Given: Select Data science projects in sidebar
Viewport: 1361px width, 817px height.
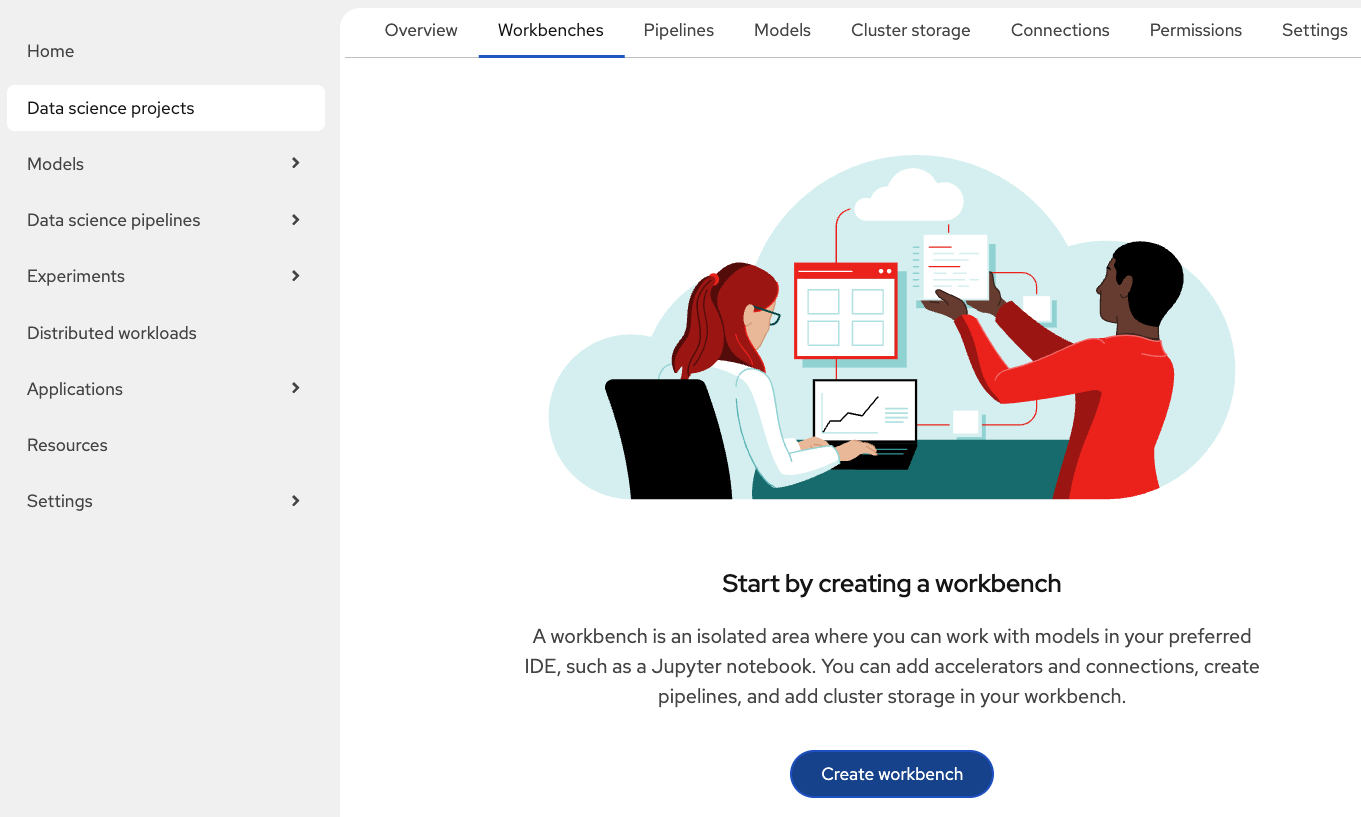Looking at the screenshot, I should [x=111, y=108].
